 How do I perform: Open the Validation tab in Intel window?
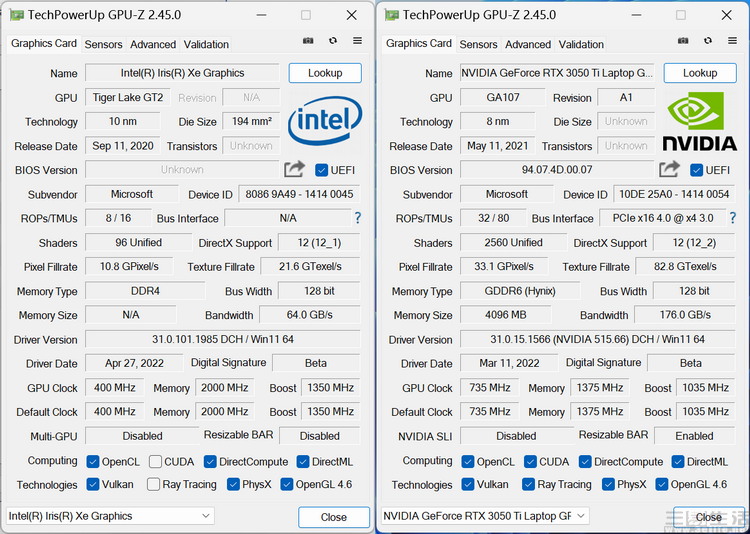tap(206, 44)
